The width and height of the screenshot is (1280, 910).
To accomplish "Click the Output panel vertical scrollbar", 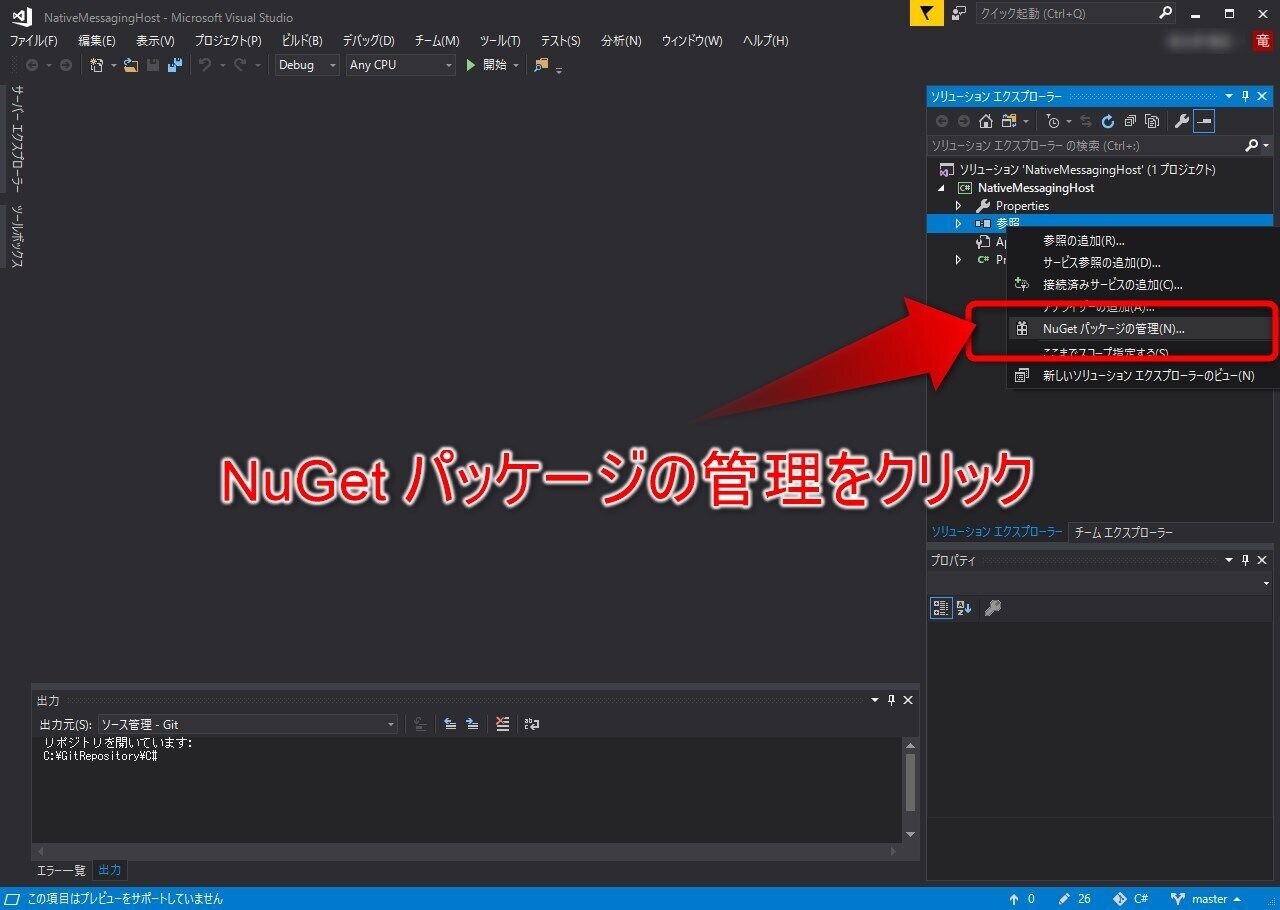I will pyautogui.click(x=910, y=790).
